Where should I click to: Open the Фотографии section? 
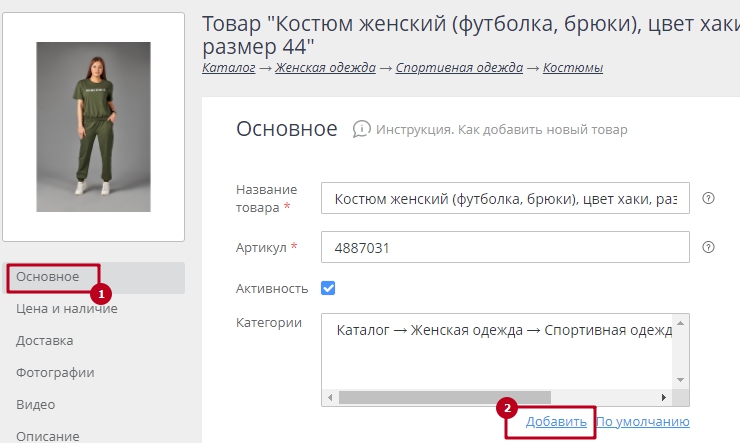click(x=55, y=373)
